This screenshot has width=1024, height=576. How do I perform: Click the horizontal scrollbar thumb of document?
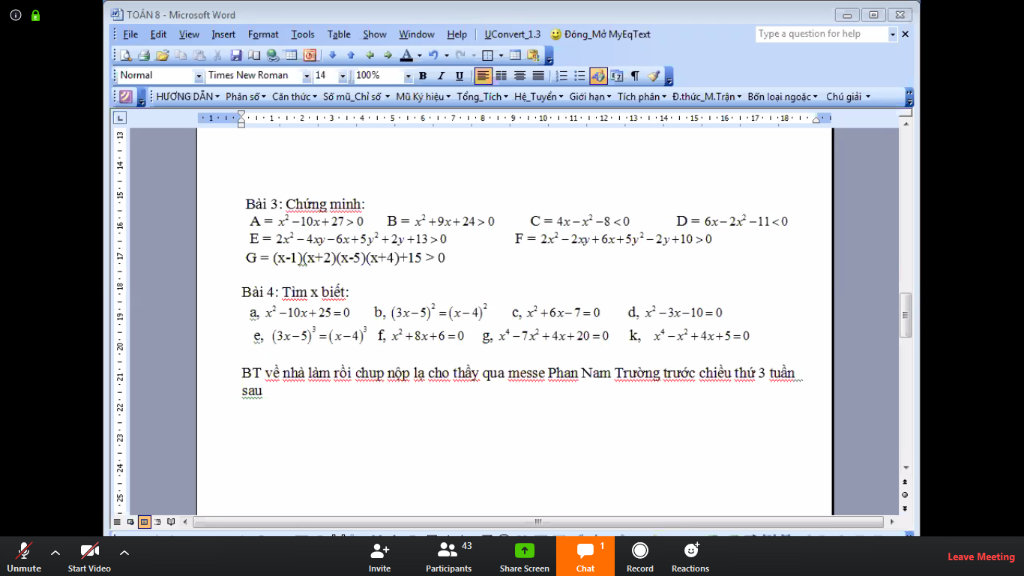[538, 522]
